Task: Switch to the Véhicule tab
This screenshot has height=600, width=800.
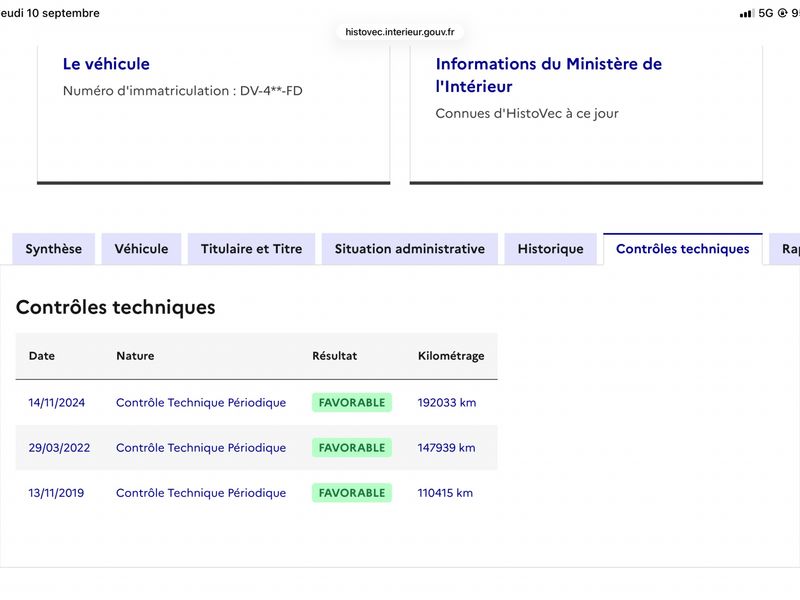Action: [x=141, y=249]
